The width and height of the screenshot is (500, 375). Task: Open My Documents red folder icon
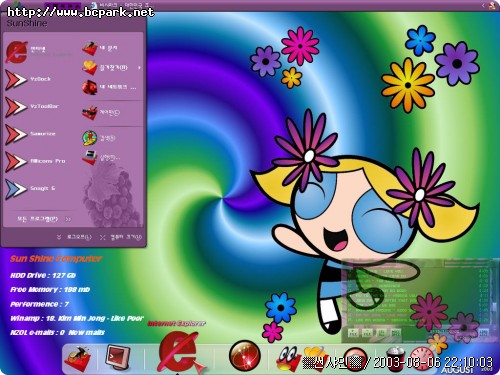89,49
